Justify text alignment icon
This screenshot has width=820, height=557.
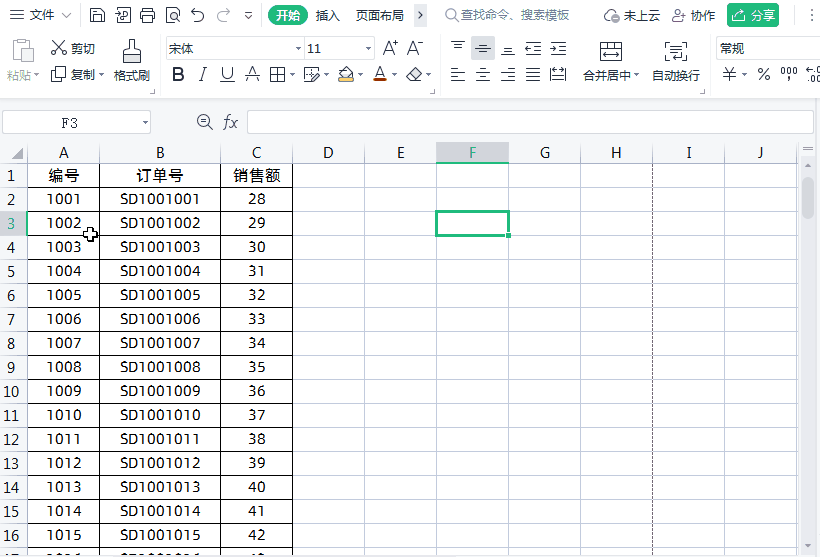533,75
